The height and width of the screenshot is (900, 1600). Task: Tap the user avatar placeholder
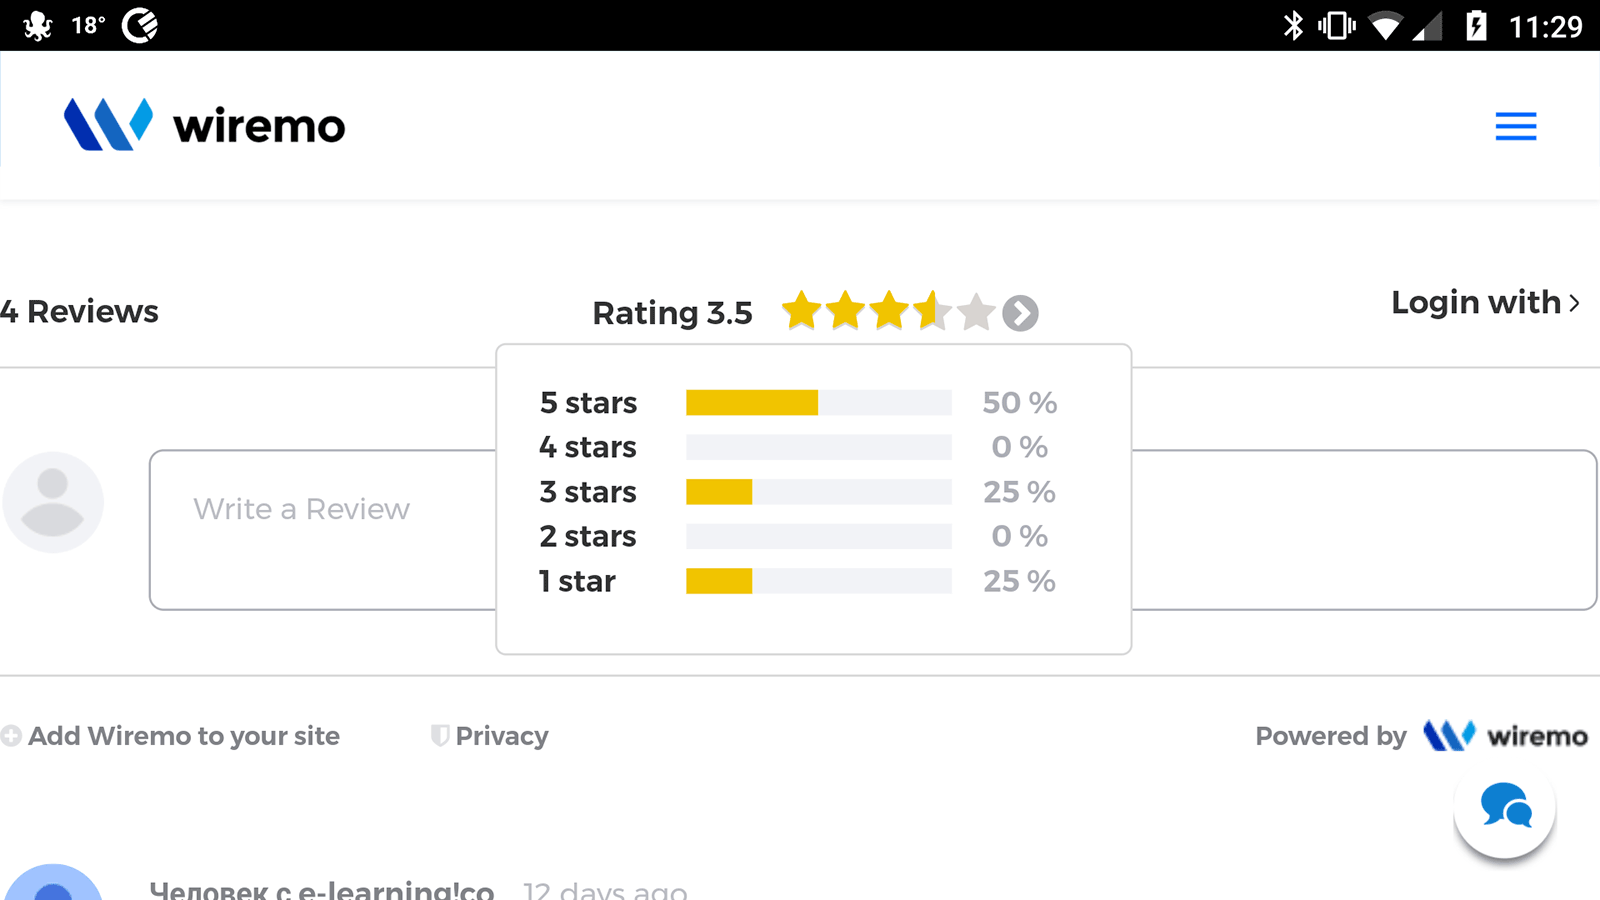(x=53, y=502)
